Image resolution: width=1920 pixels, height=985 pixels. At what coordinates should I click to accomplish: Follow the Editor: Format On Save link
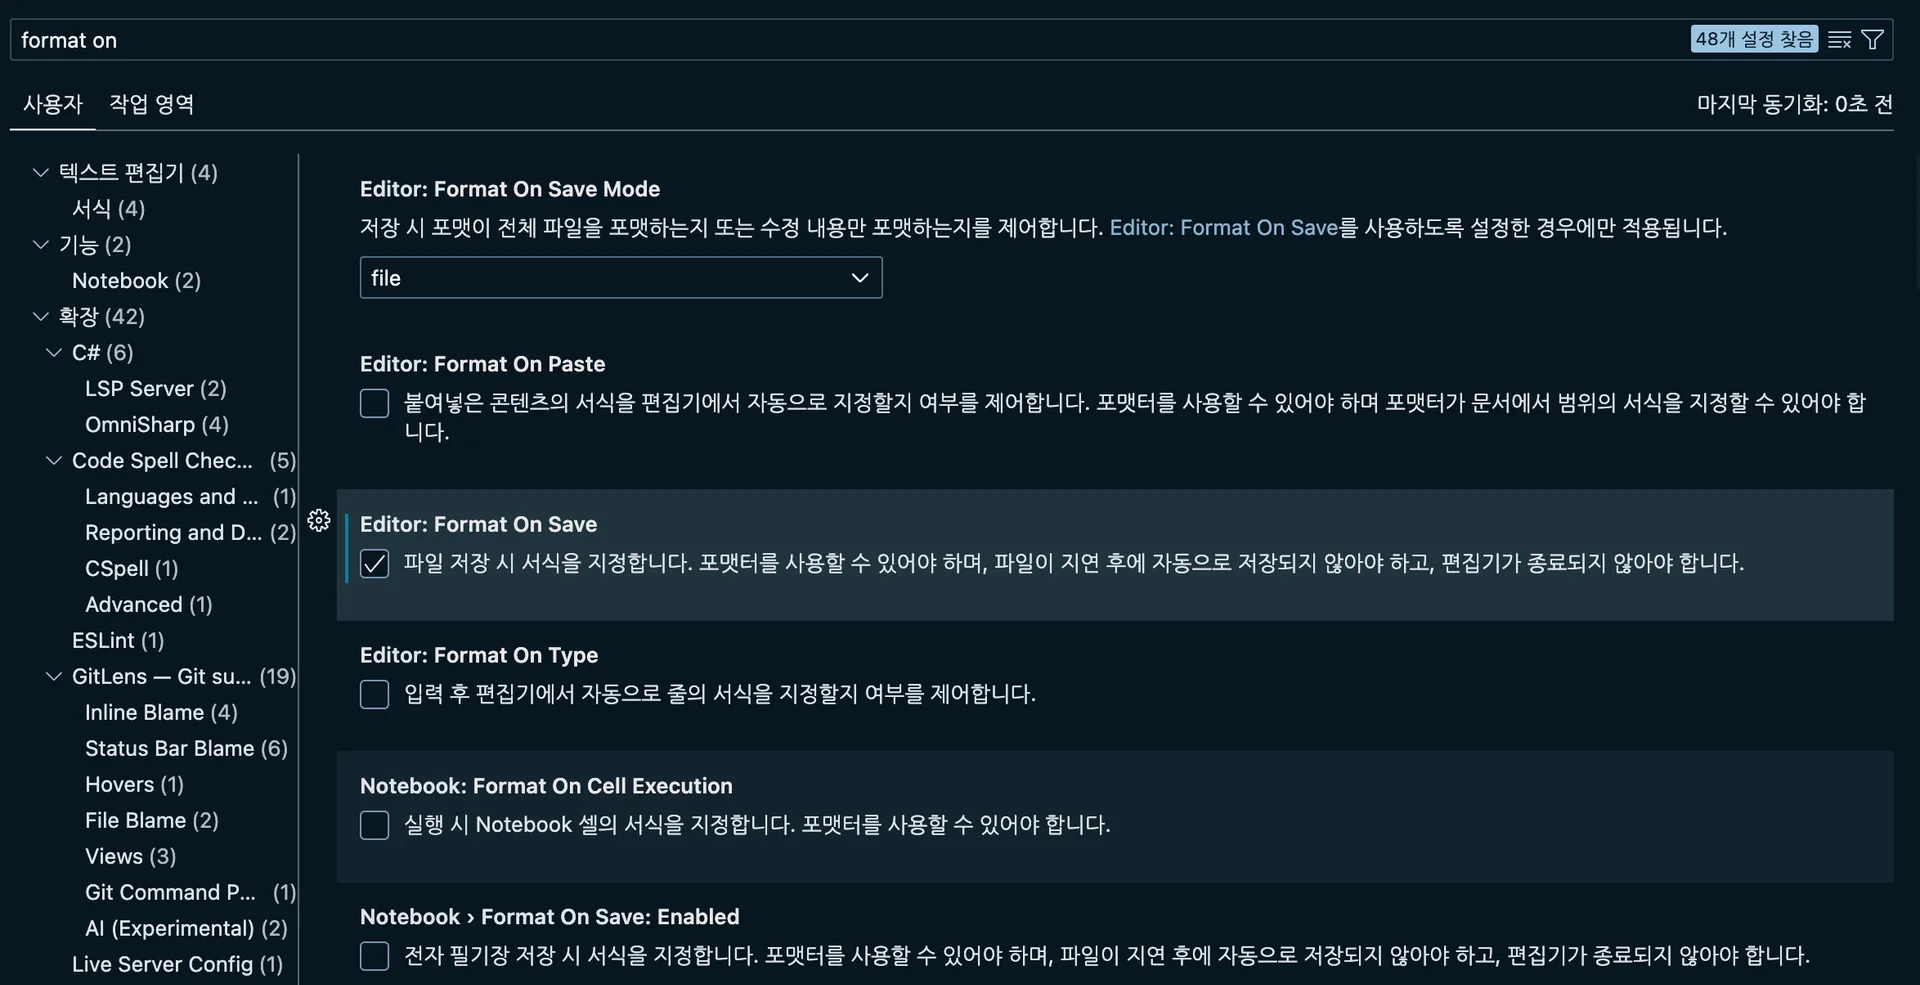pyautogui.click(x=1223, y=228)
